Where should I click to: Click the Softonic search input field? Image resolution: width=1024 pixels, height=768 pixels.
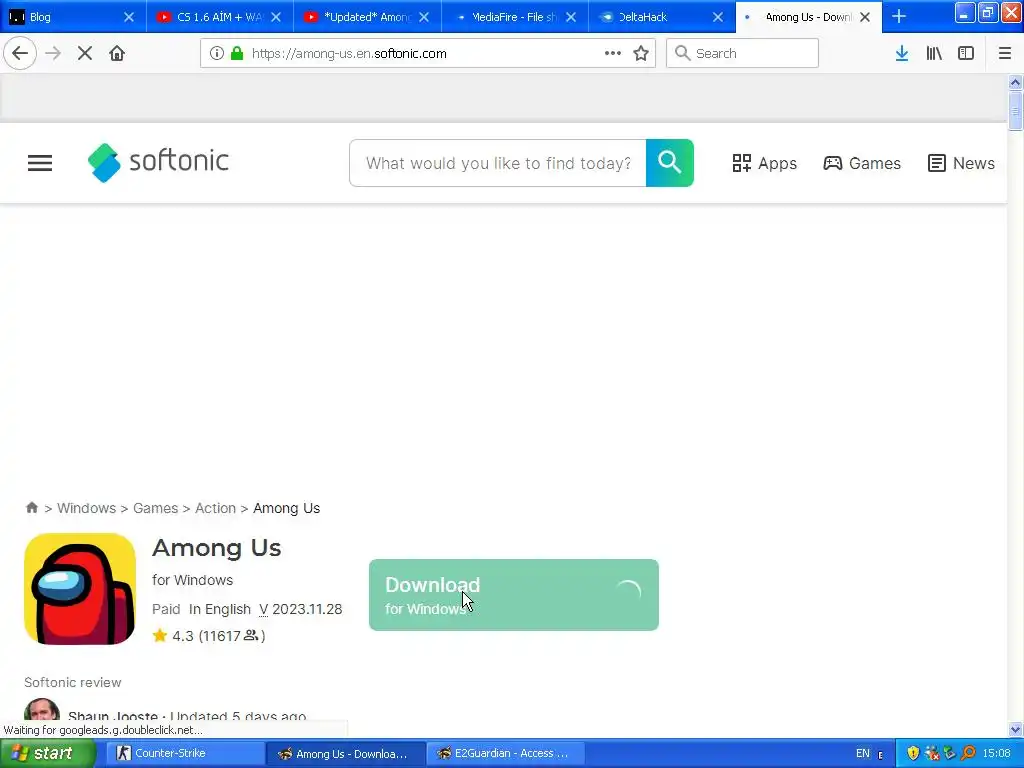(498, 163)
